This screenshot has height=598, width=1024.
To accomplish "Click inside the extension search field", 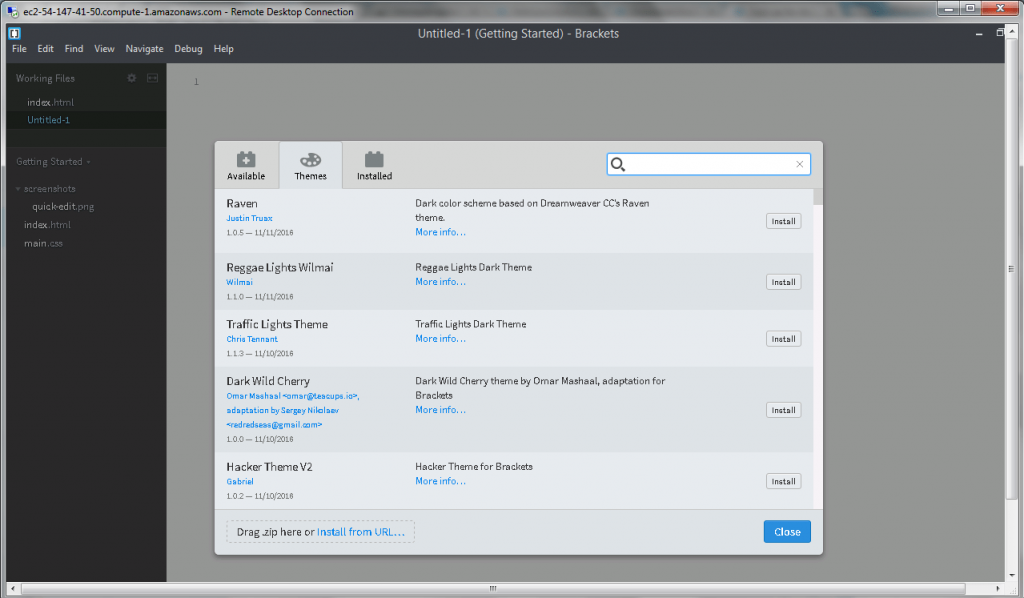I will pyautogui.click(x=700, y=163).
